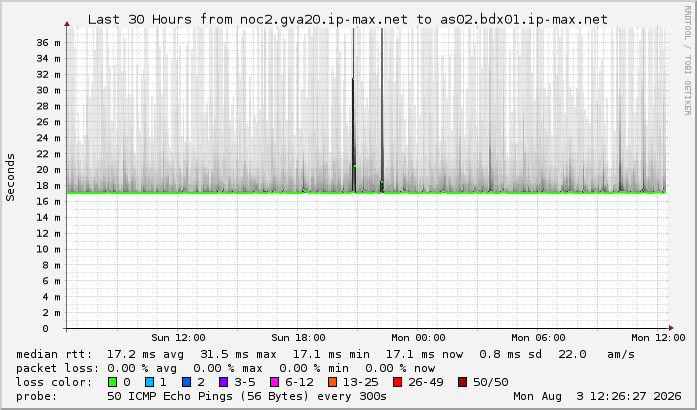This screenshot has width=697, height=410.
Task: Click the '0.8 ms sd' value
Action: tap(510, 354)
